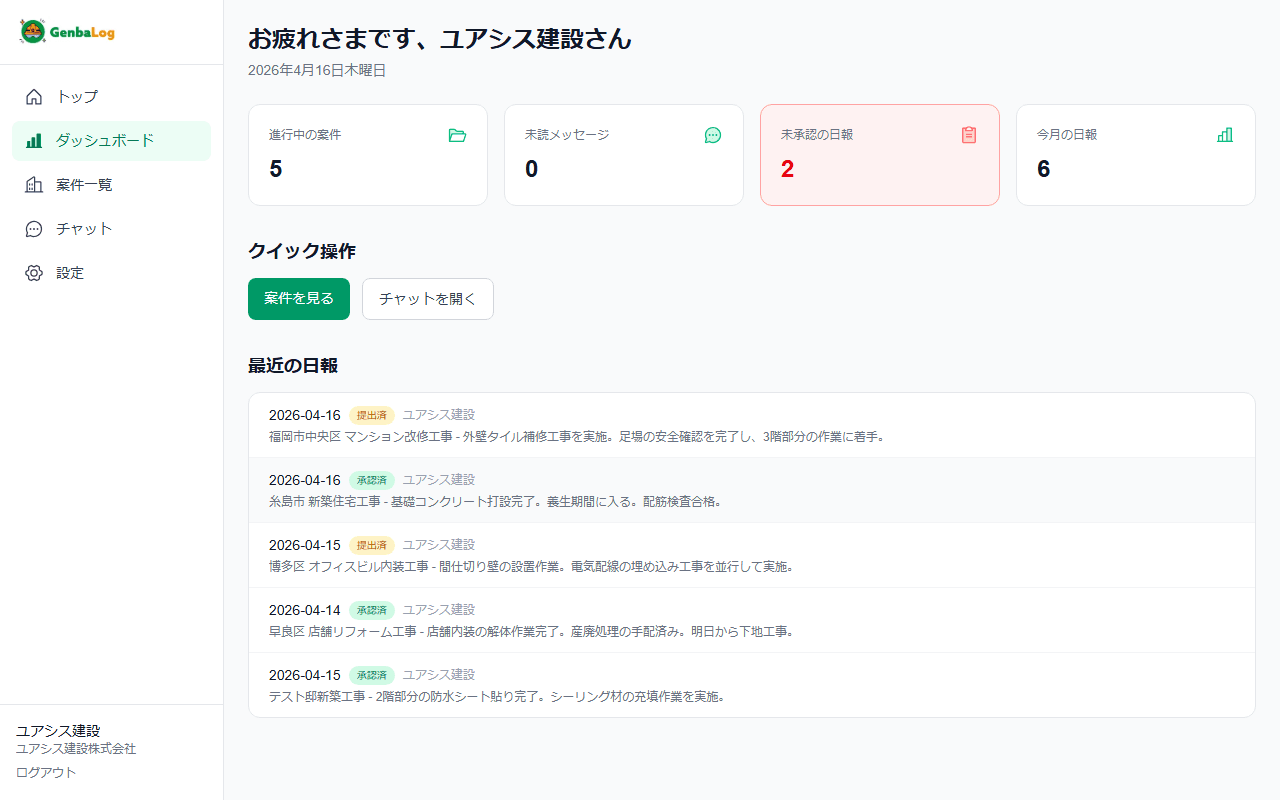The height and width of the screenshot is (800, 1280).
Task: Open the 未承認の日報 stat card
Action: point(879,154)
